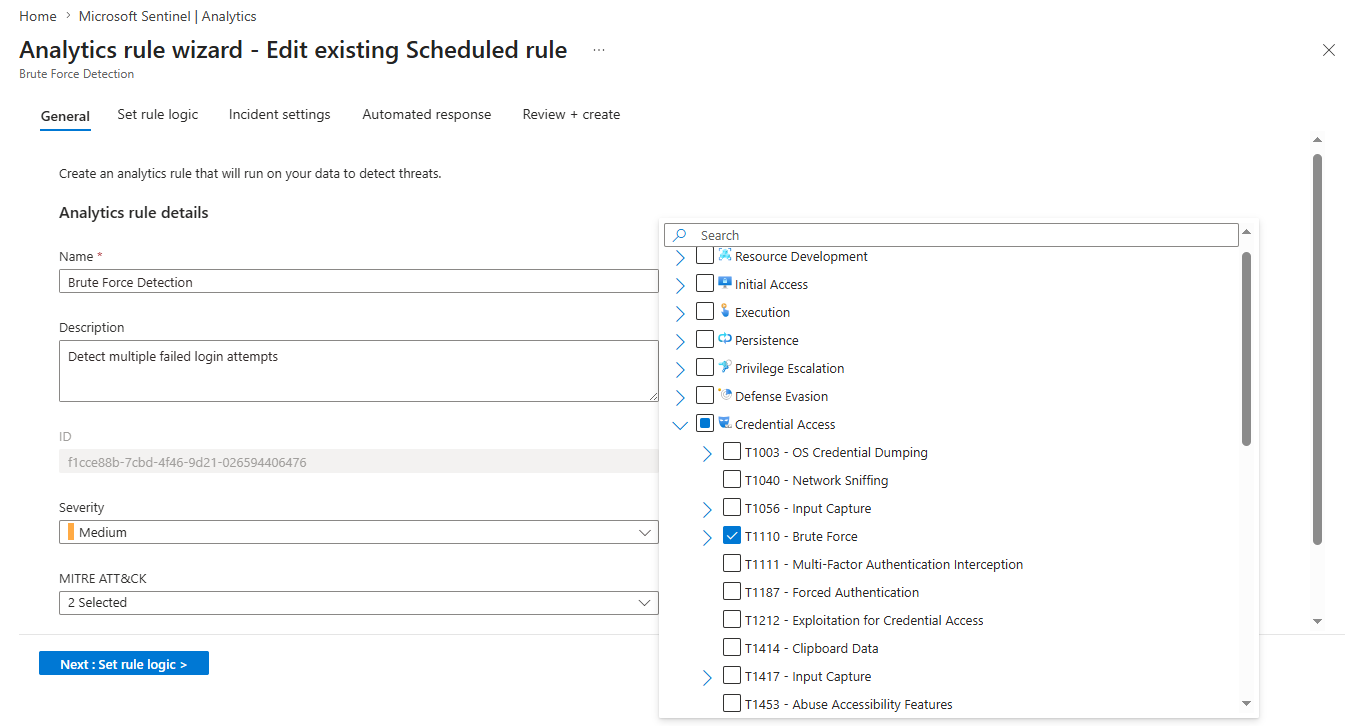The width and height of the screenshot is (1363, 726).
Task: Check the Persistence checkbox
Action: 705,340
